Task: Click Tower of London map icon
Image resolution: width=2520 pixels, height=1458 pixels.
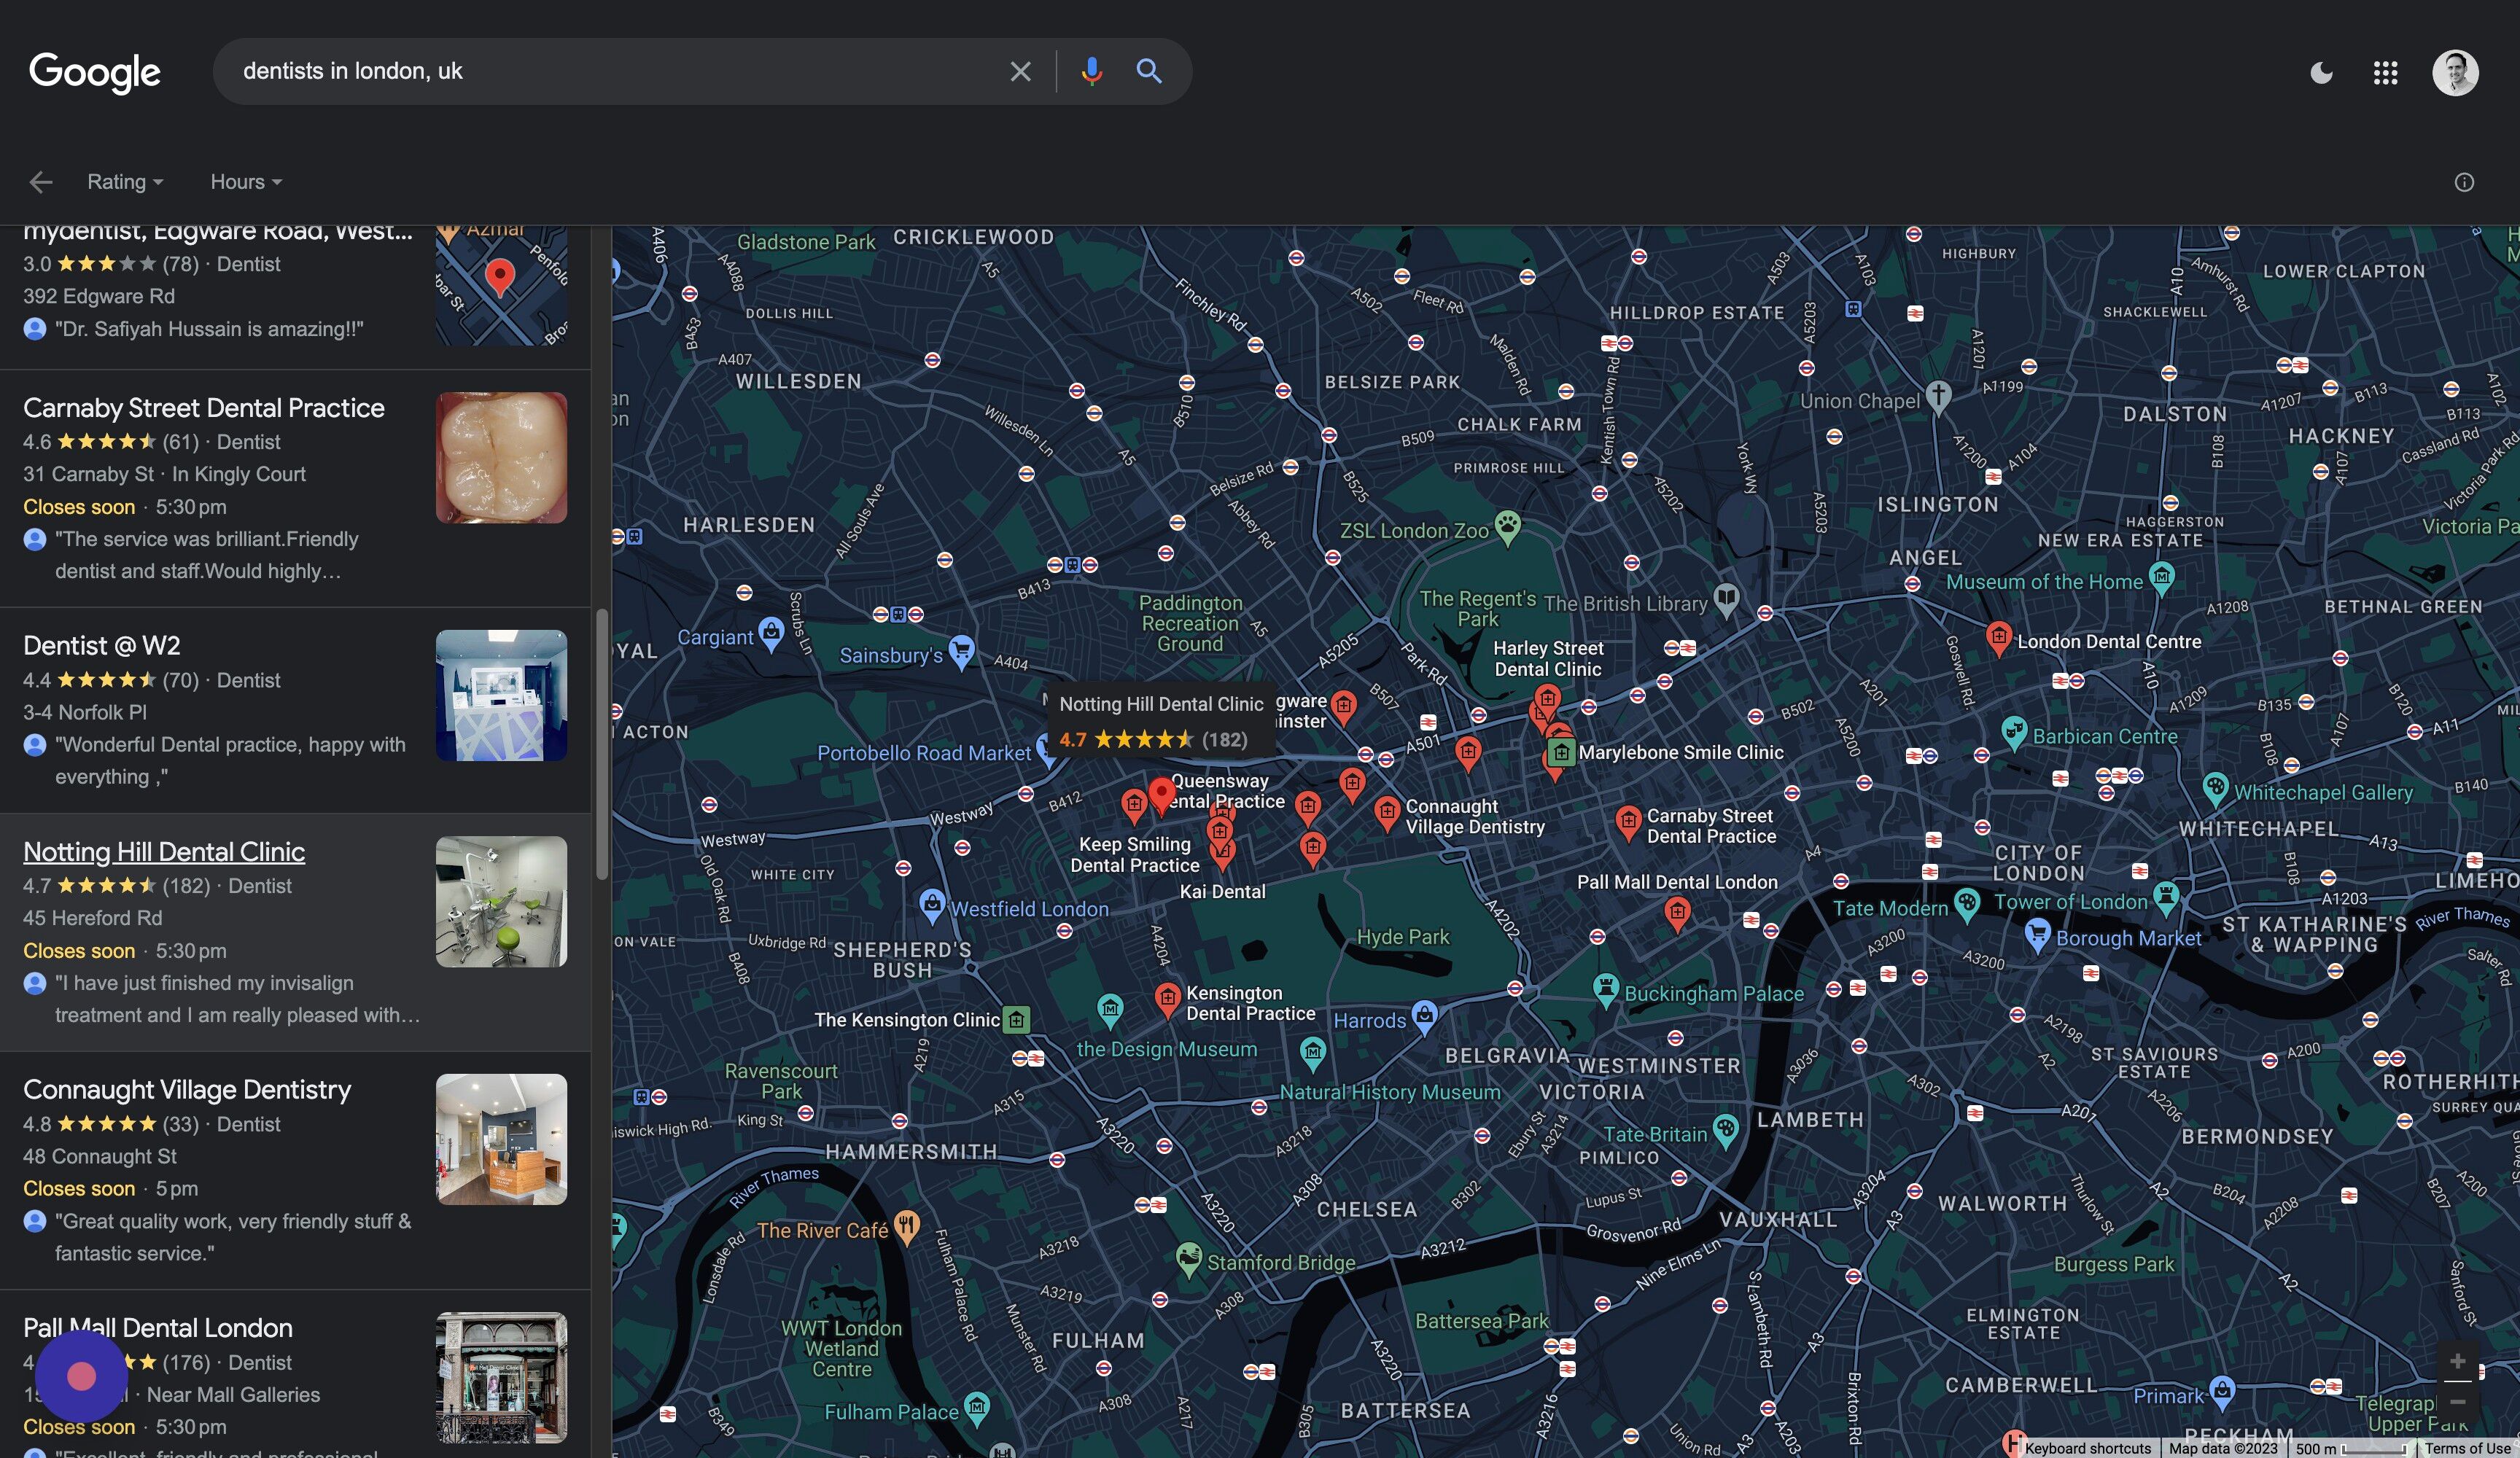Action: coord(2165,896)
